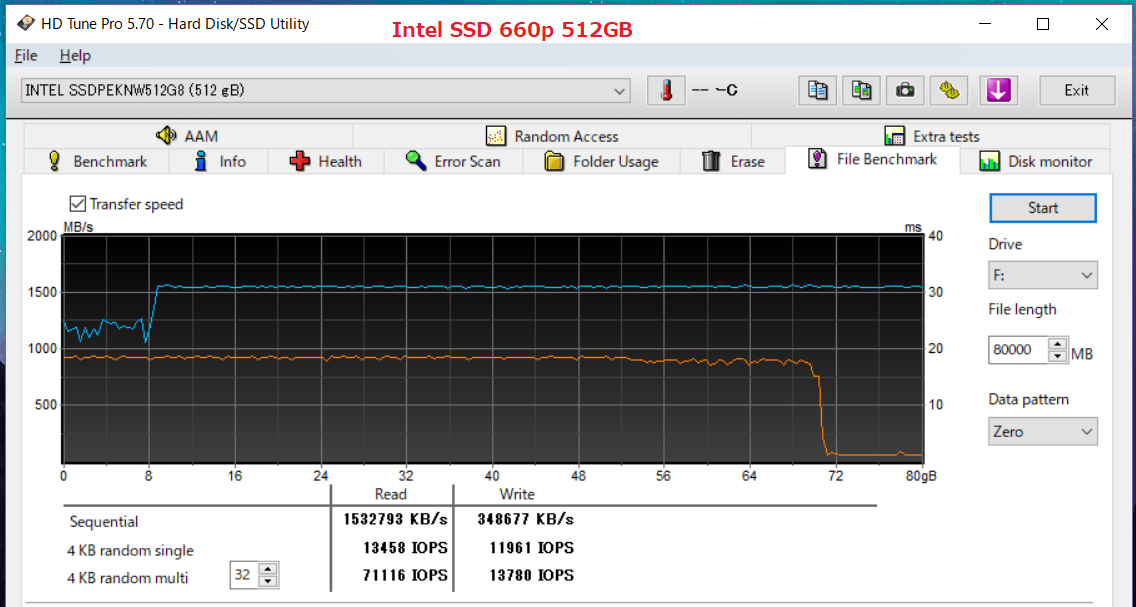The image size is (1136, 607).
Task: Open the options gear icon
Action: [949, 91]
